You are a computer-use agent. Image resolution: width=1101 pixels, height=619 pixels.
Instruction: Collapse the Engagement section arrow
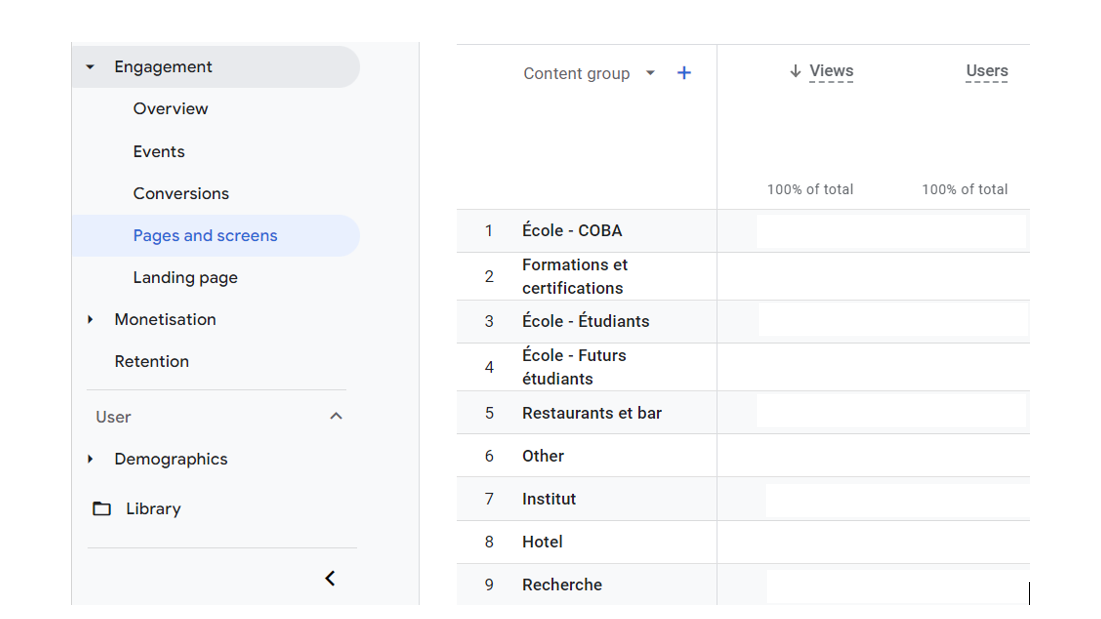pos(90,67)
